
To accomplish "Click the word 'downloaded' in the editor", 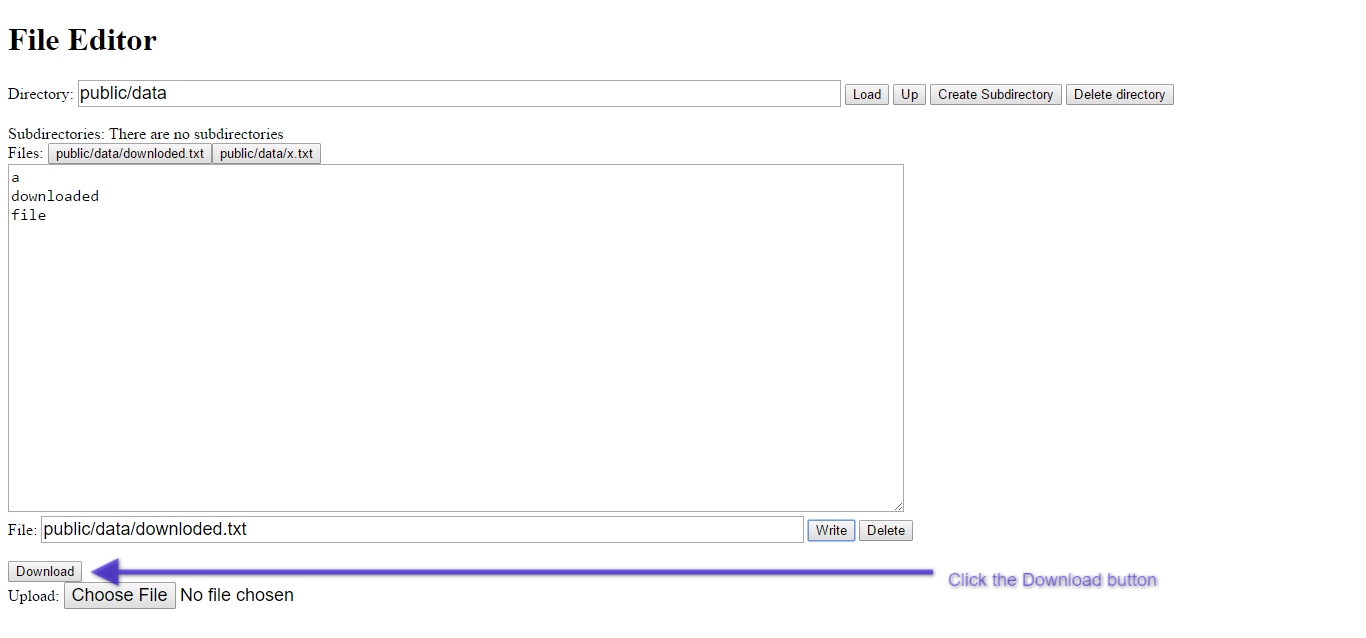I will [x=55, y=196].
